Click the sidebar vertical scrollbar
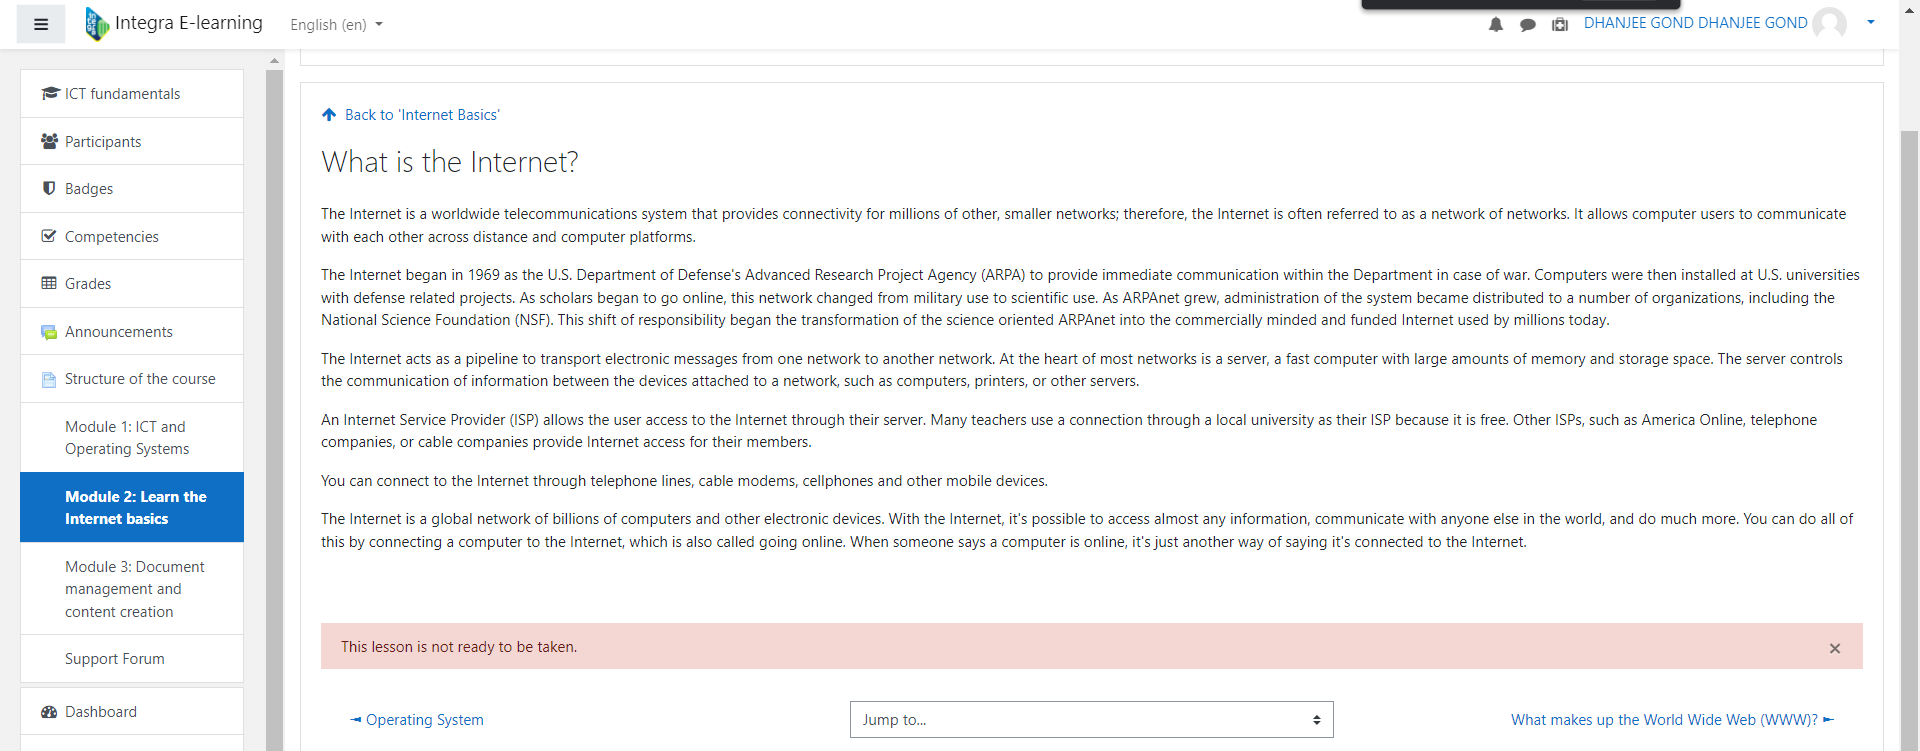The height and width of the screenshot is (751, 1920). pyautogui.click(x=274, y=400)
